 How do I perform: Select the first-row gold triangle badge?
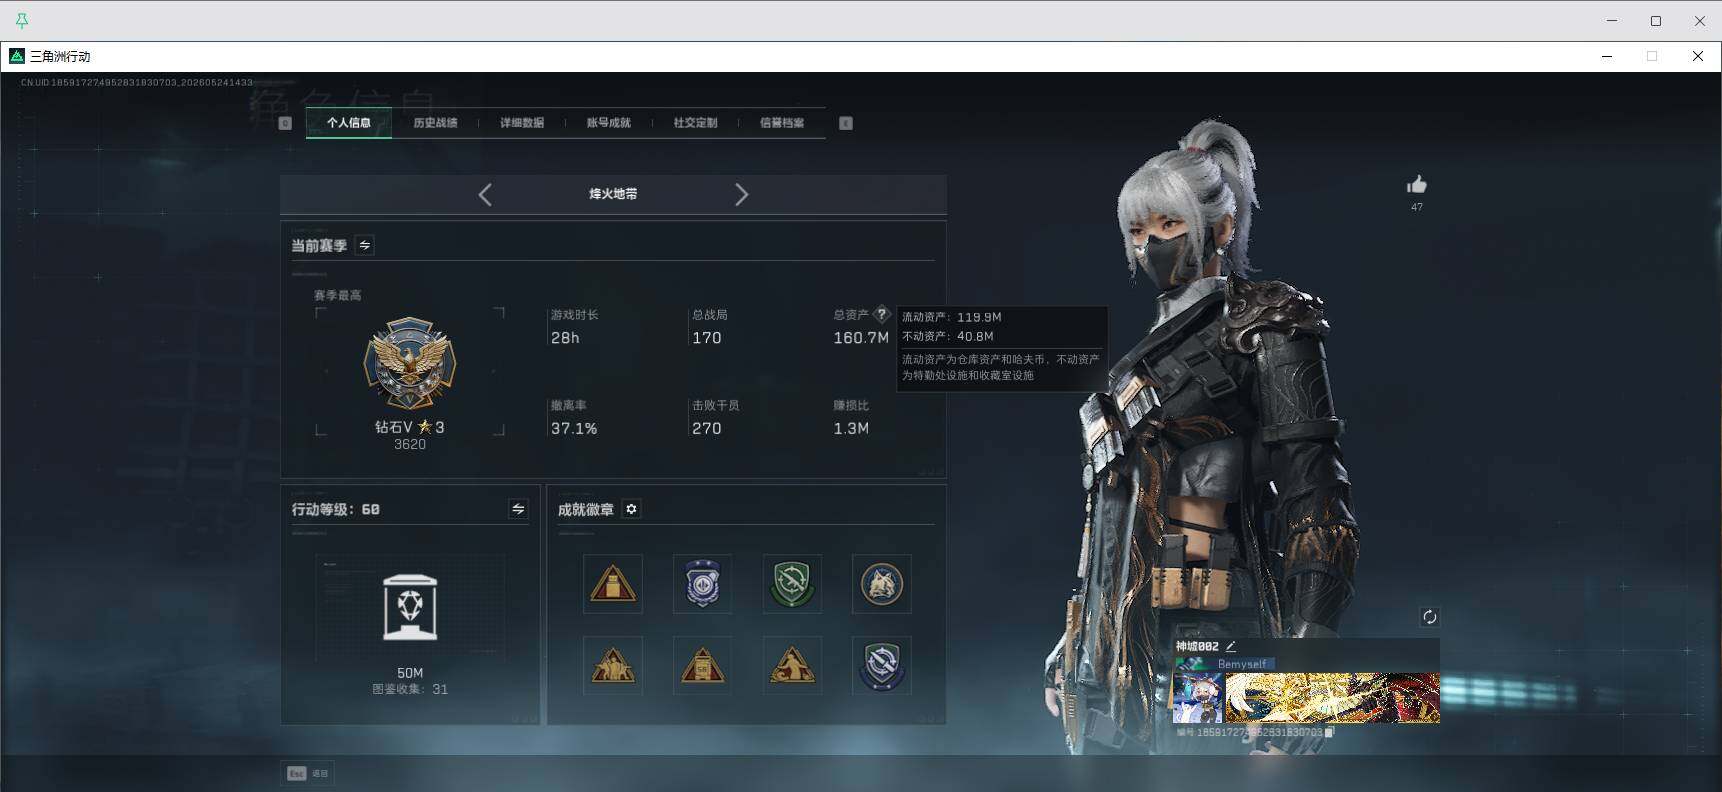pos(613,584)
